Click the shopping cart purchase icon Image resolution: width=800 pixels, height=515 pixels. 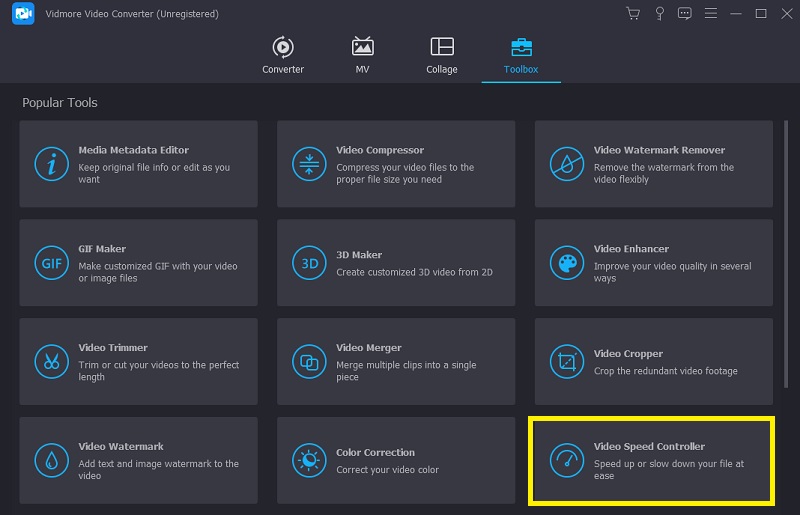[x=632, y=14]
